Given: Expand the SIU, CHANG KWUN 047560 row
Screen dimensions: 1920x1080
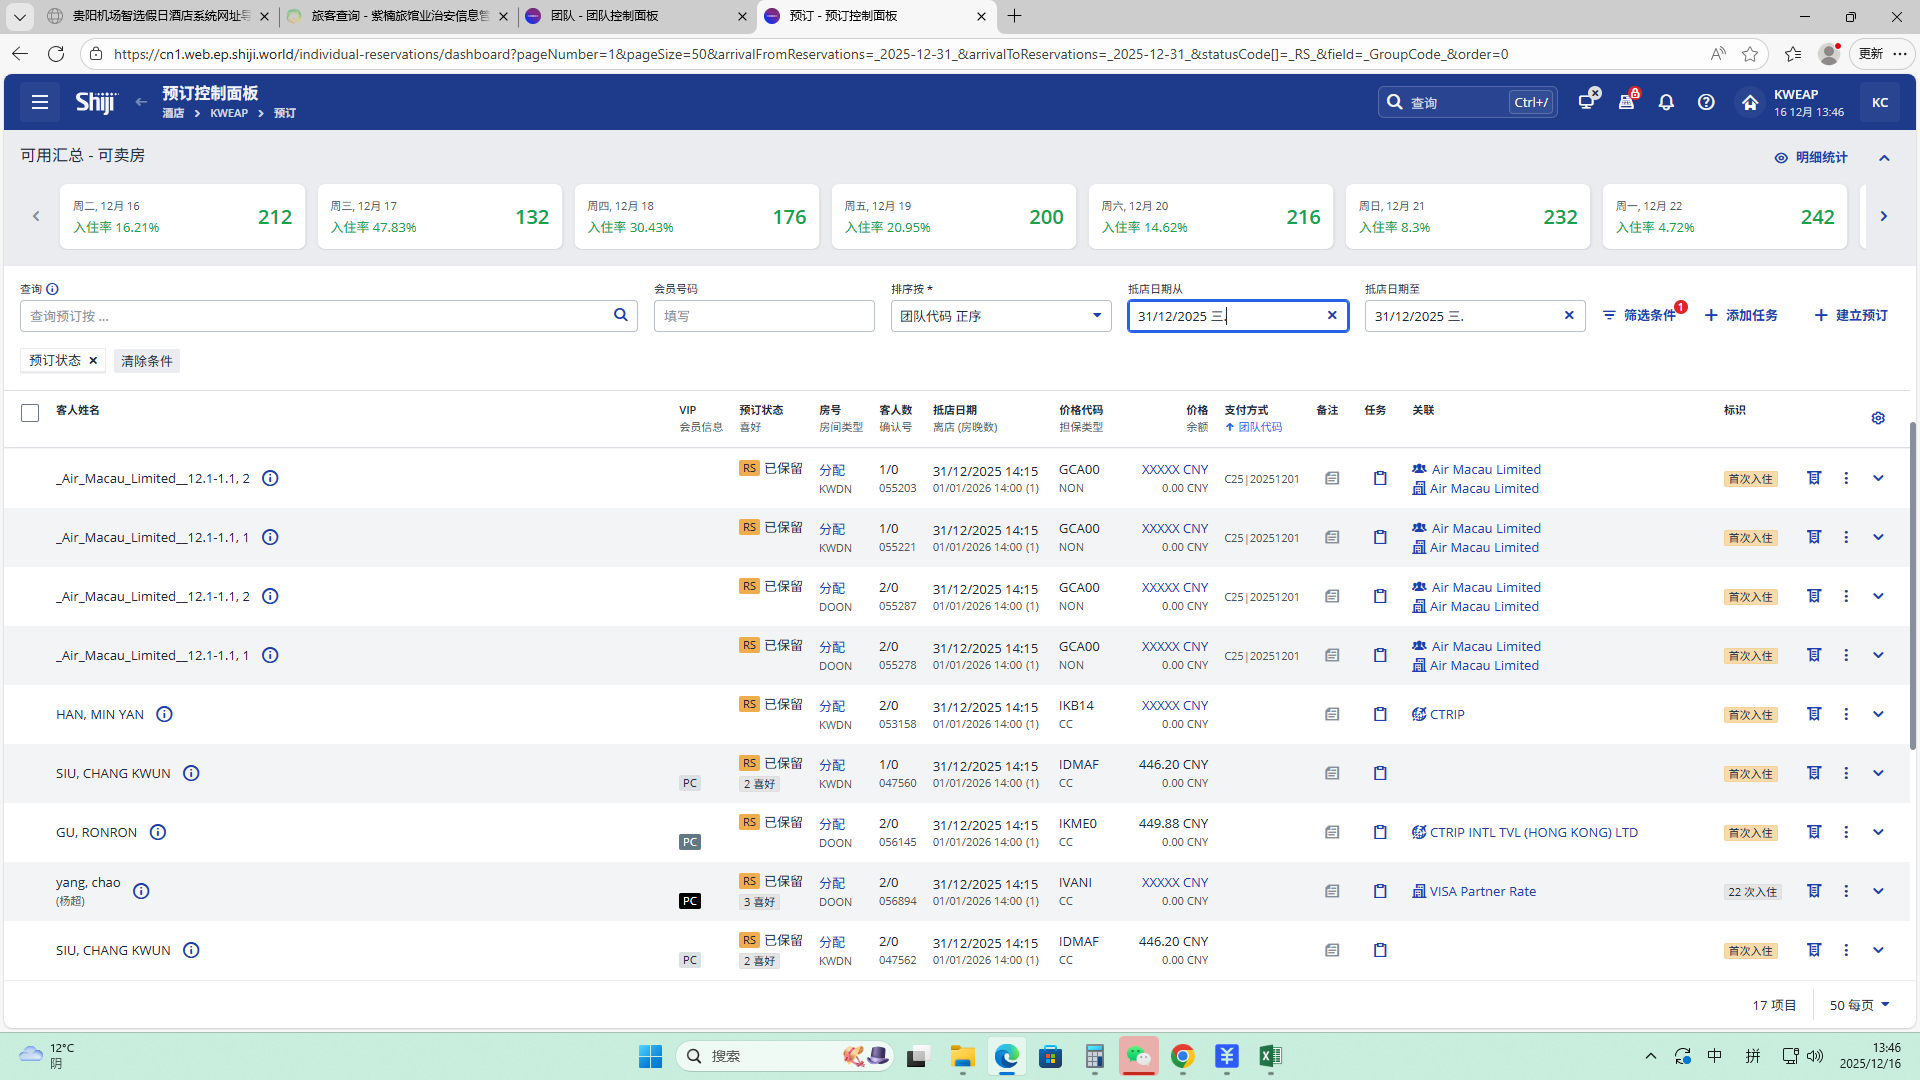Looking at the screenshot, I should point(1878,773).
